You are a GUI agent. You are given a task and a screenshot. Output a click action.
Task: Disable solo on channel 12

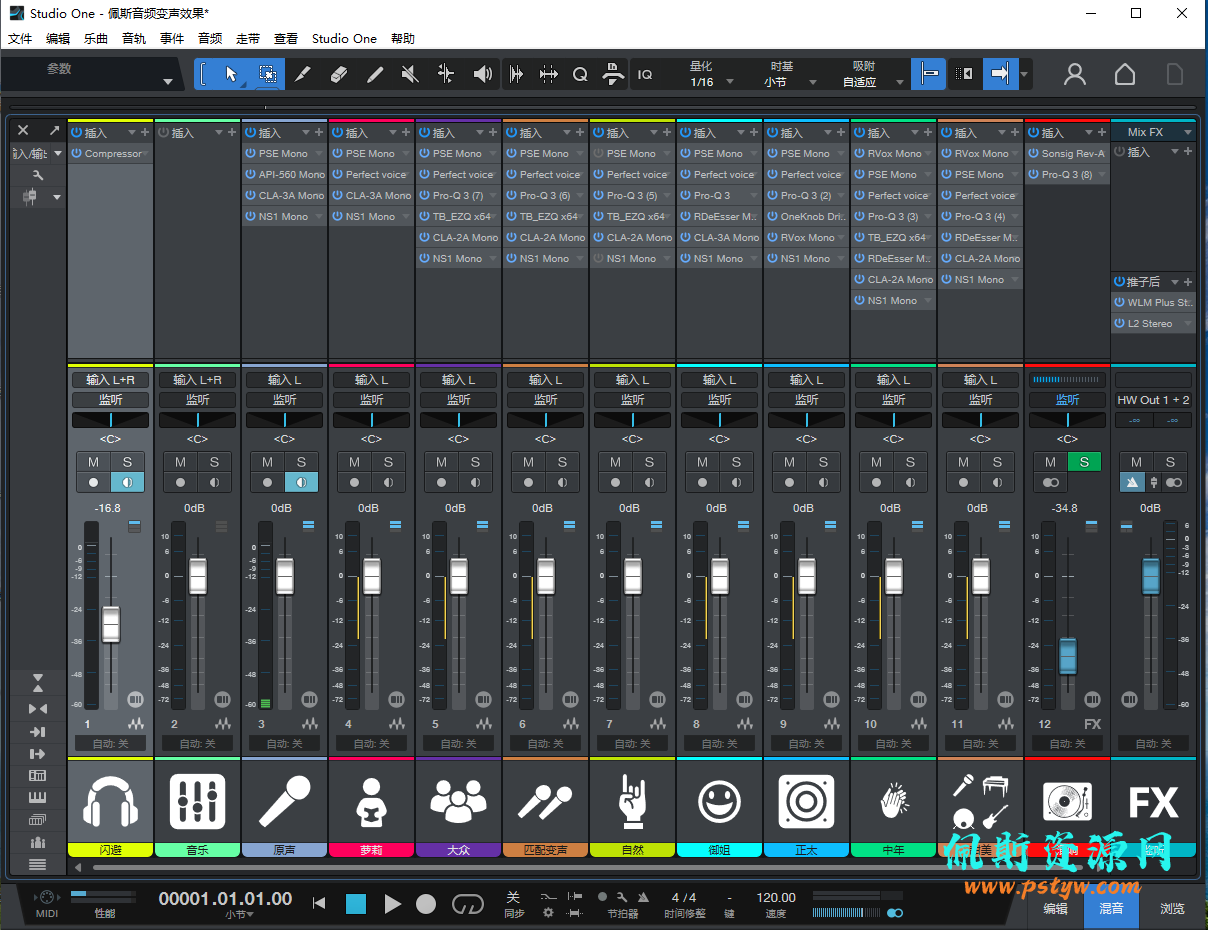click(1084, 462)
